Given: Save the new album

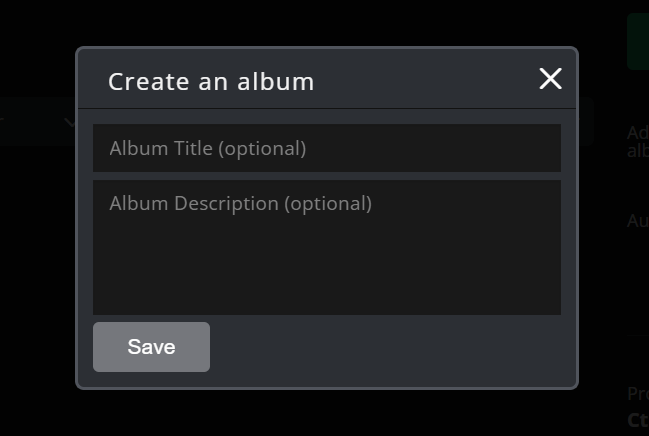Looking at the screenshot, I should pos(151,347).
